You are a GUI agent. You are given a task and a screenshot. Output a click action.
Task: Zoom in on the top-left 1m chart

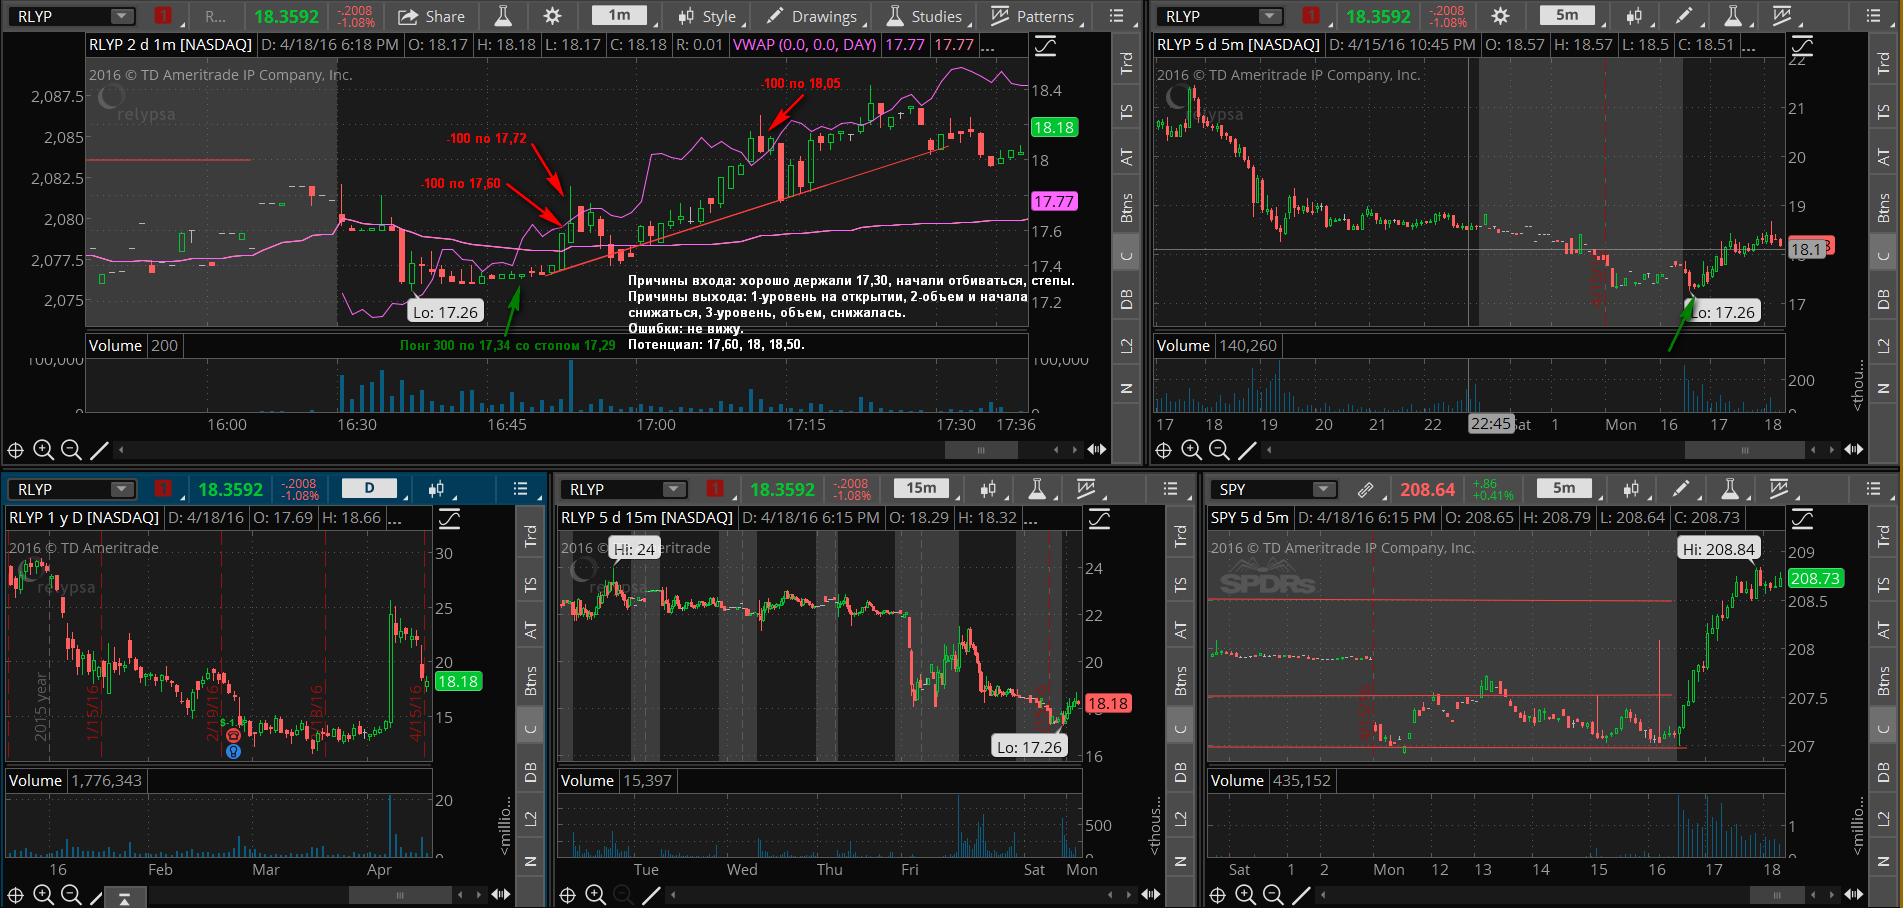click(x=43, y=450)
